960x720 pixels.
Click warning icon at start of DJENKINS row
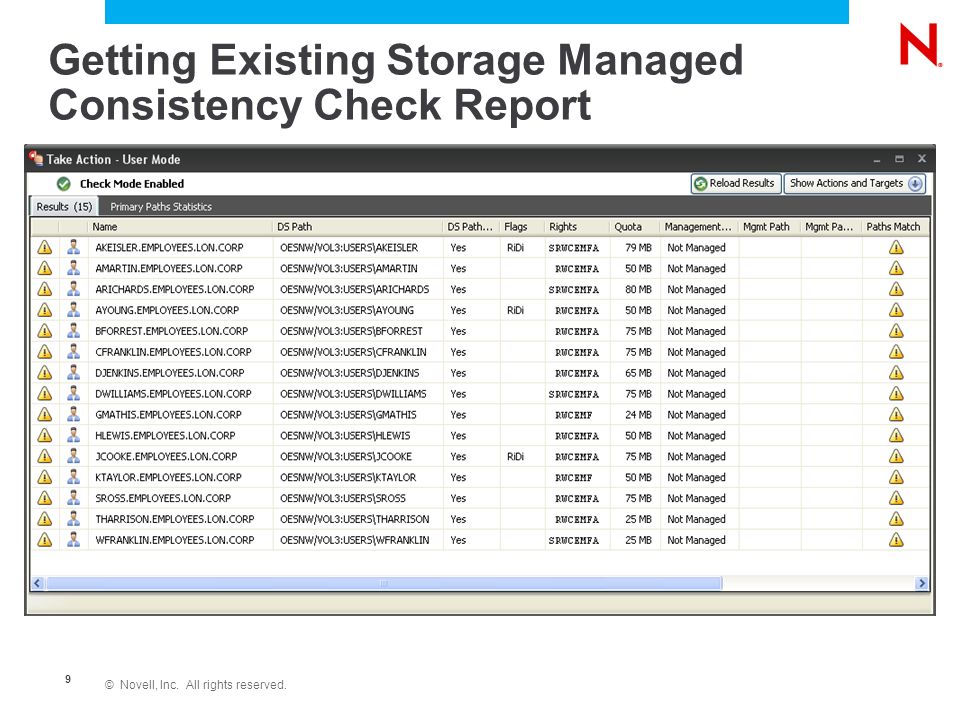coord(45,373)
